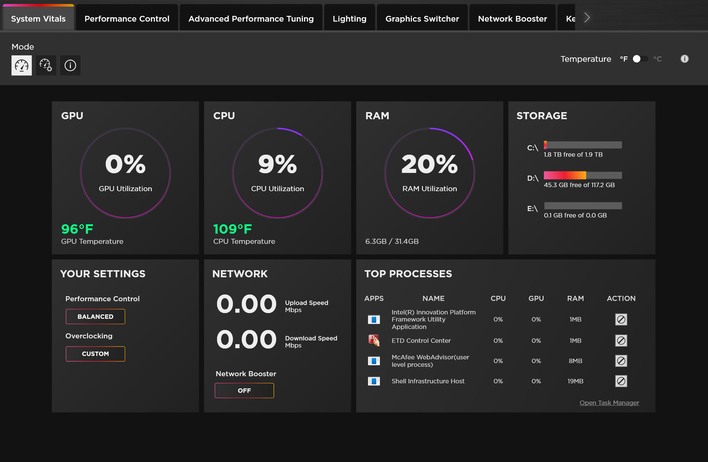This screenshot has height=462, width=708.
Task: End the Intel Innovation Platform Framework process
Action: (x=621, y=320)
